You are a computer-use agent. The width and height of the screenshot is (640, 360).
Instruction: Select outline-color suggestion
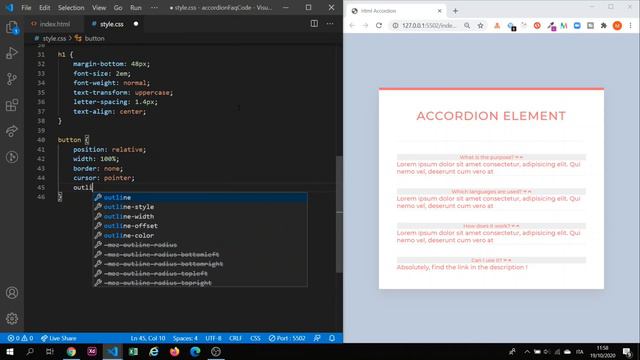200,236
